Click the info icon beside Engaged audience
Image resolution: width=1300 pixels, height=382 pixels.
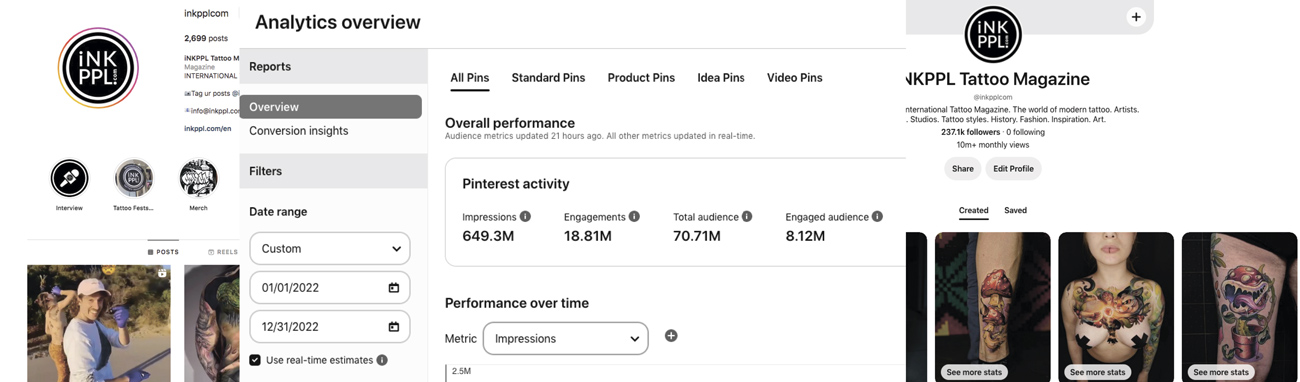(x=877, y=217)
